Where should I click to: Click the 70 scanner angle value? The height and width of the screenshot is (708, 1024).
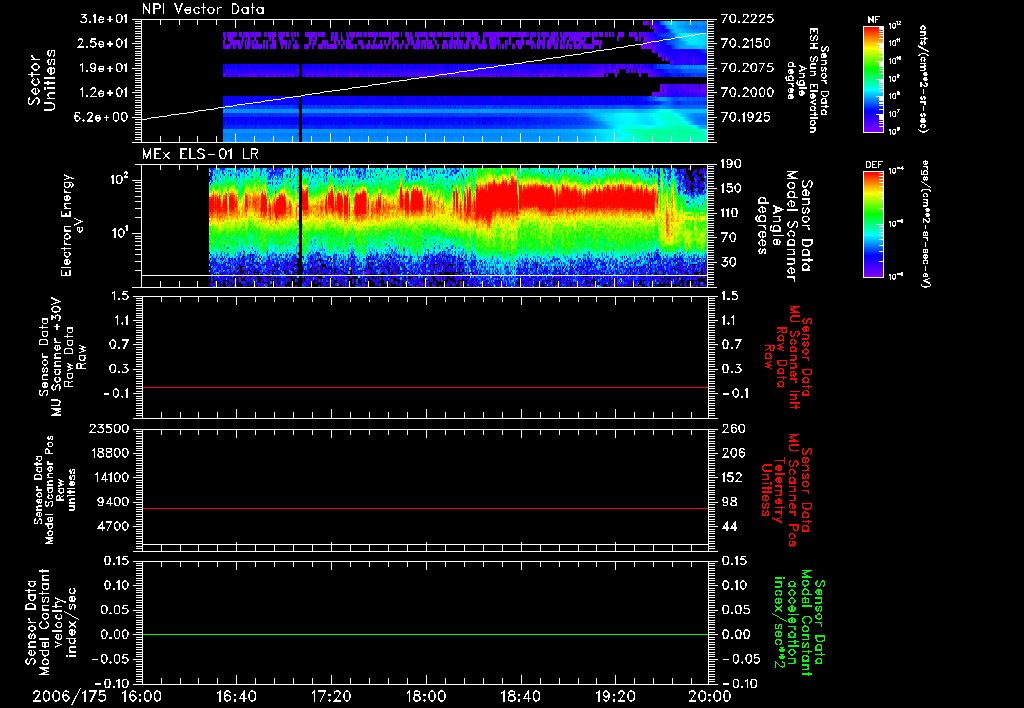click(x=728, y=238)
